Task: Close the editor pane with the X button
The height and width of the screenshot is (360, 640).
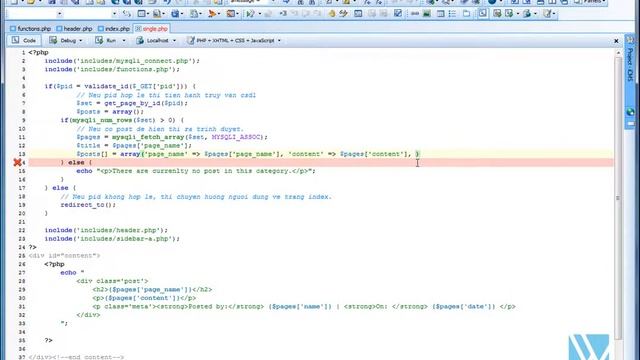Action: coord(616,41)
